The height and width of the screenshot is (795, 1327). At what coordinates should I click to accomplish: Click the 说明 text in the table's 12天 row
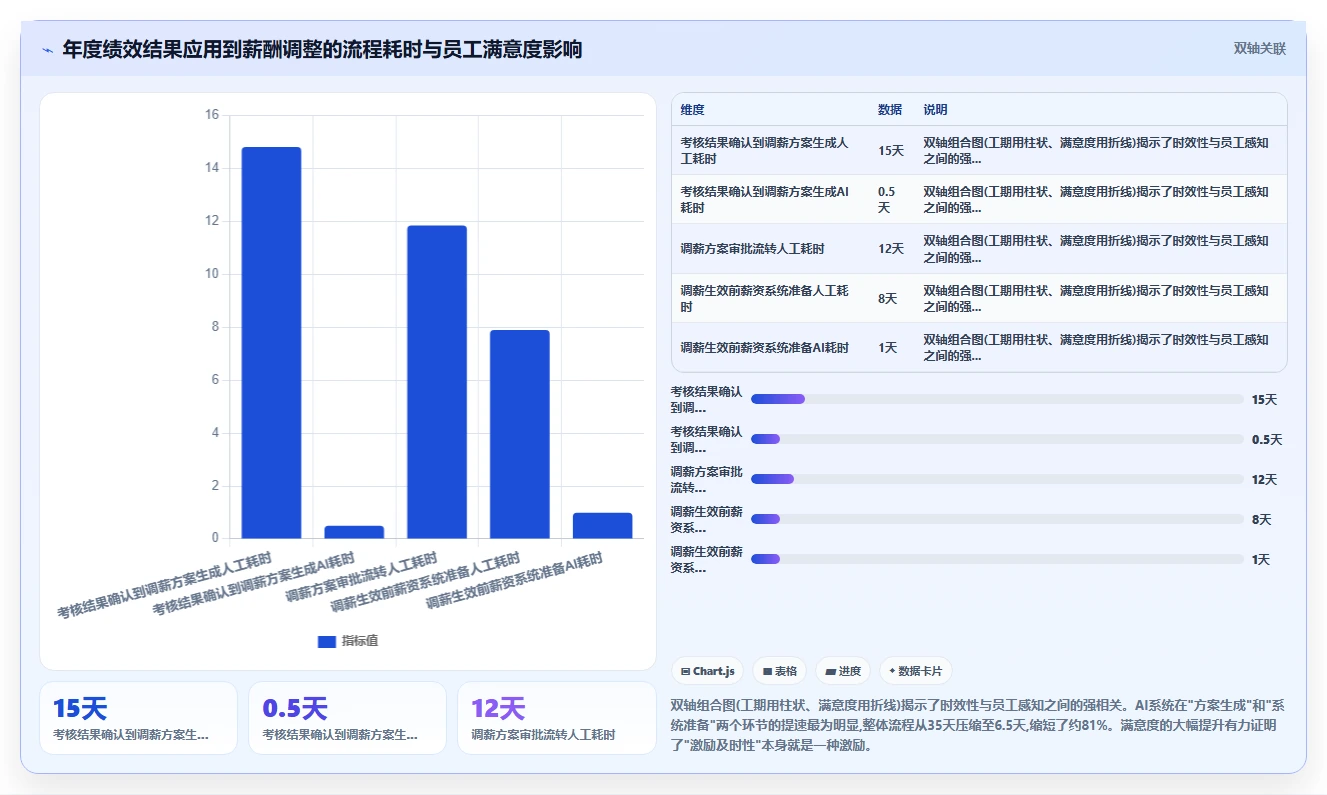(1096, 249)
